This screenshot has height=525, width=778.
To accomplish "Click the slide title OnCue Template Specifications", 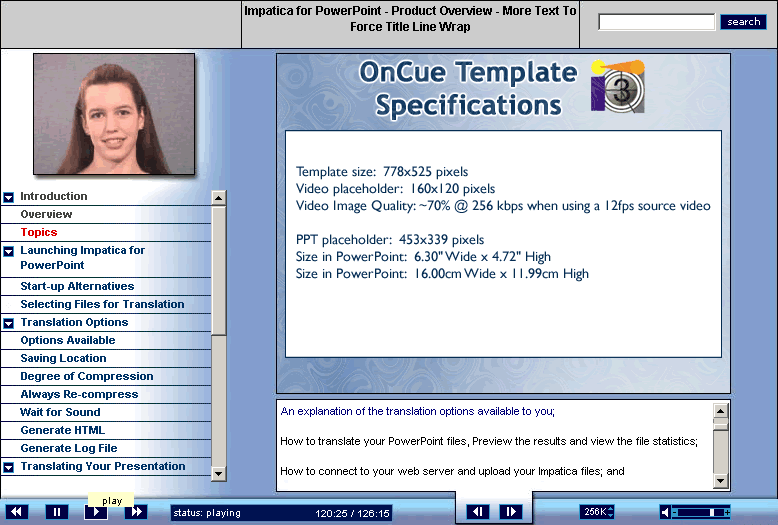I will [468, 88].
